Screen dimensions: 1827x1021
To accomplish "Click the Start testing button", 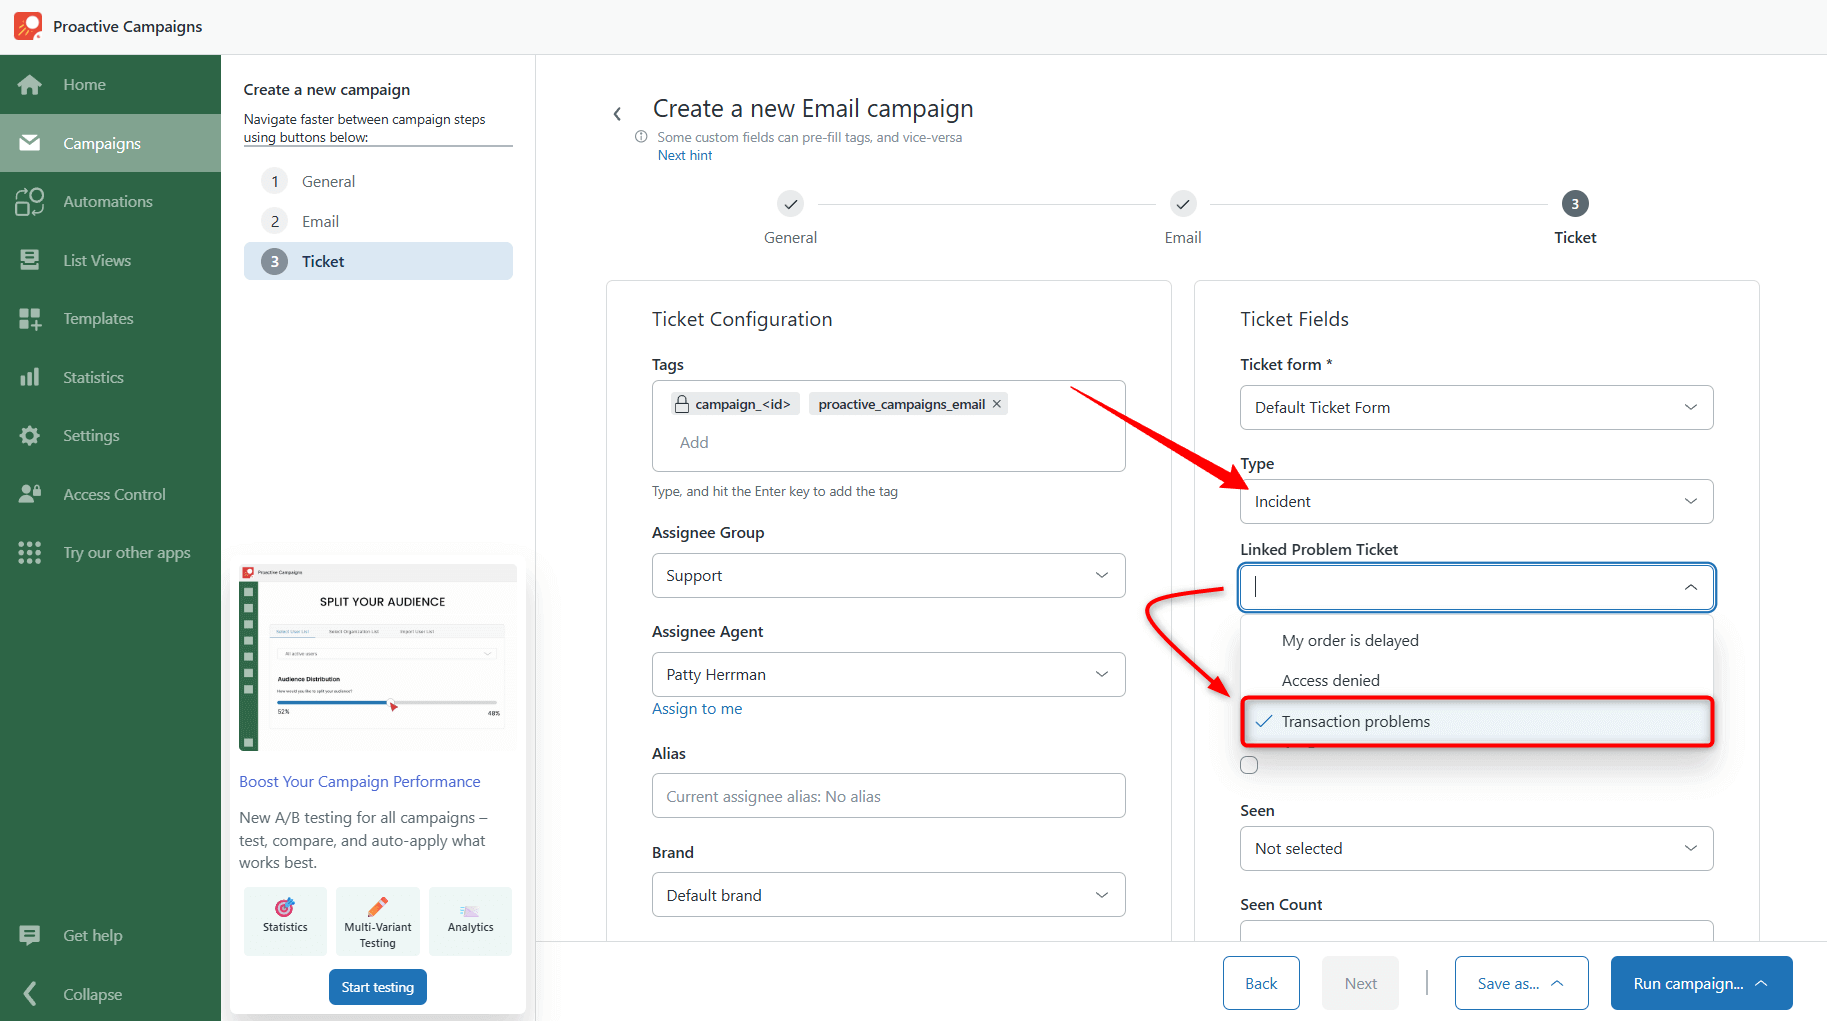I will [377, 987].
